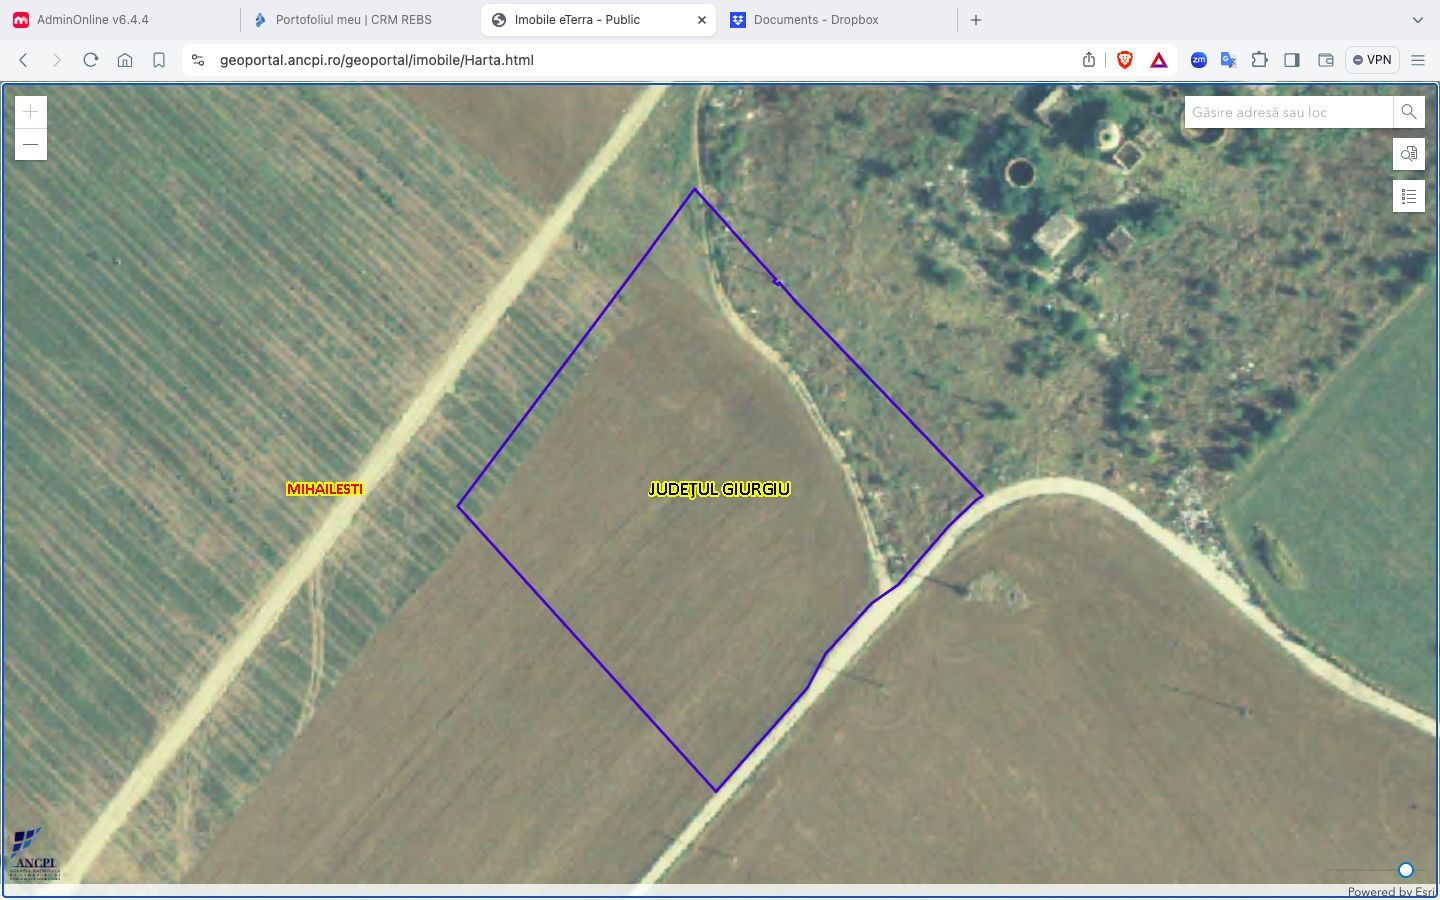The width and height of the screenshot is (1440, 900).
Task: Click the map search magnifier button
Action: (x=1409, y=112)
